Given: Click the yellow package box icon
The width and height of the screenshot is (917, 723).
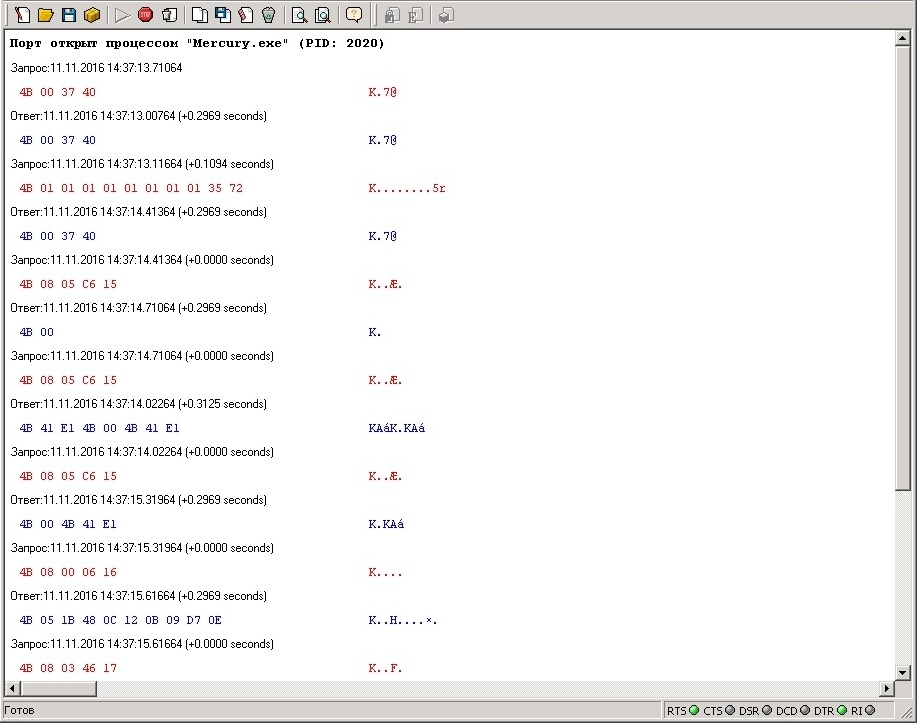Looking at the screenshot, I should pyautogui.click(x=92, y=15).
